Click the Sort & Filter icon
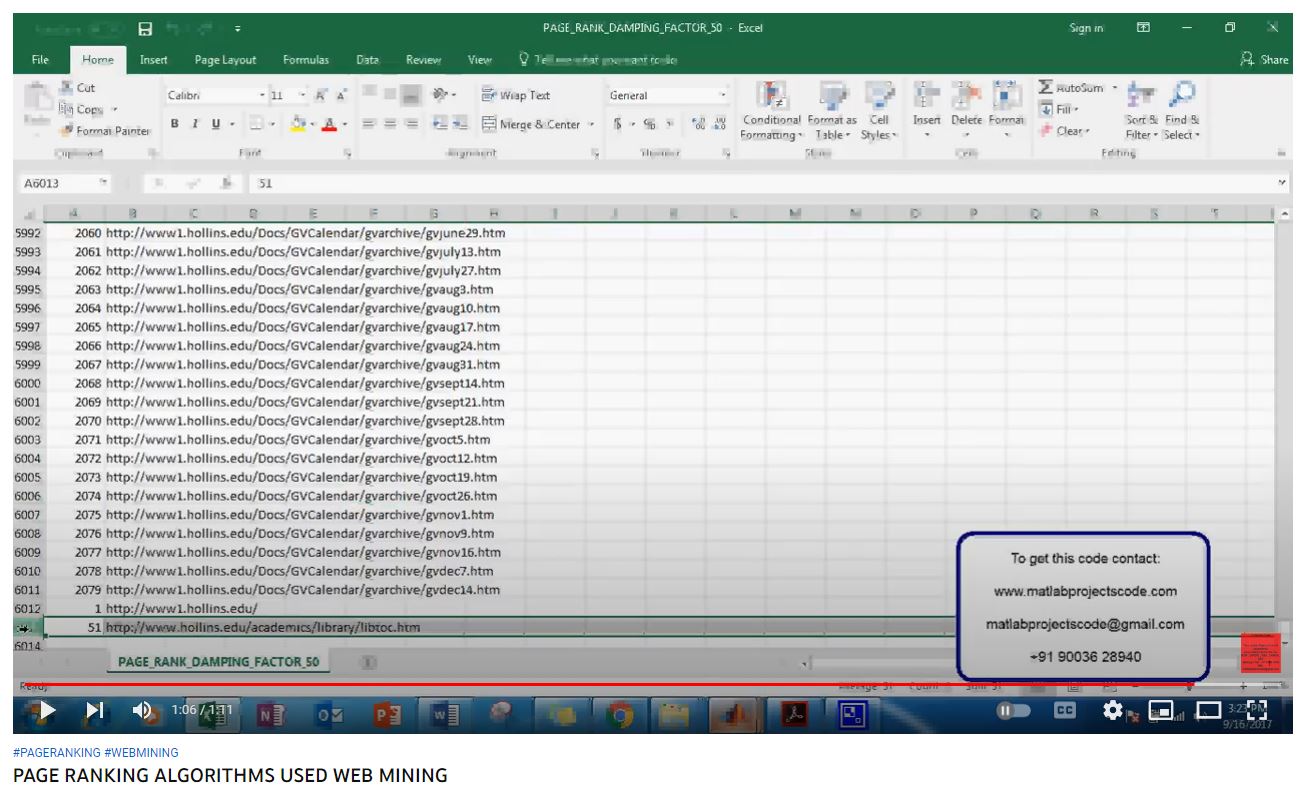 1140,96
